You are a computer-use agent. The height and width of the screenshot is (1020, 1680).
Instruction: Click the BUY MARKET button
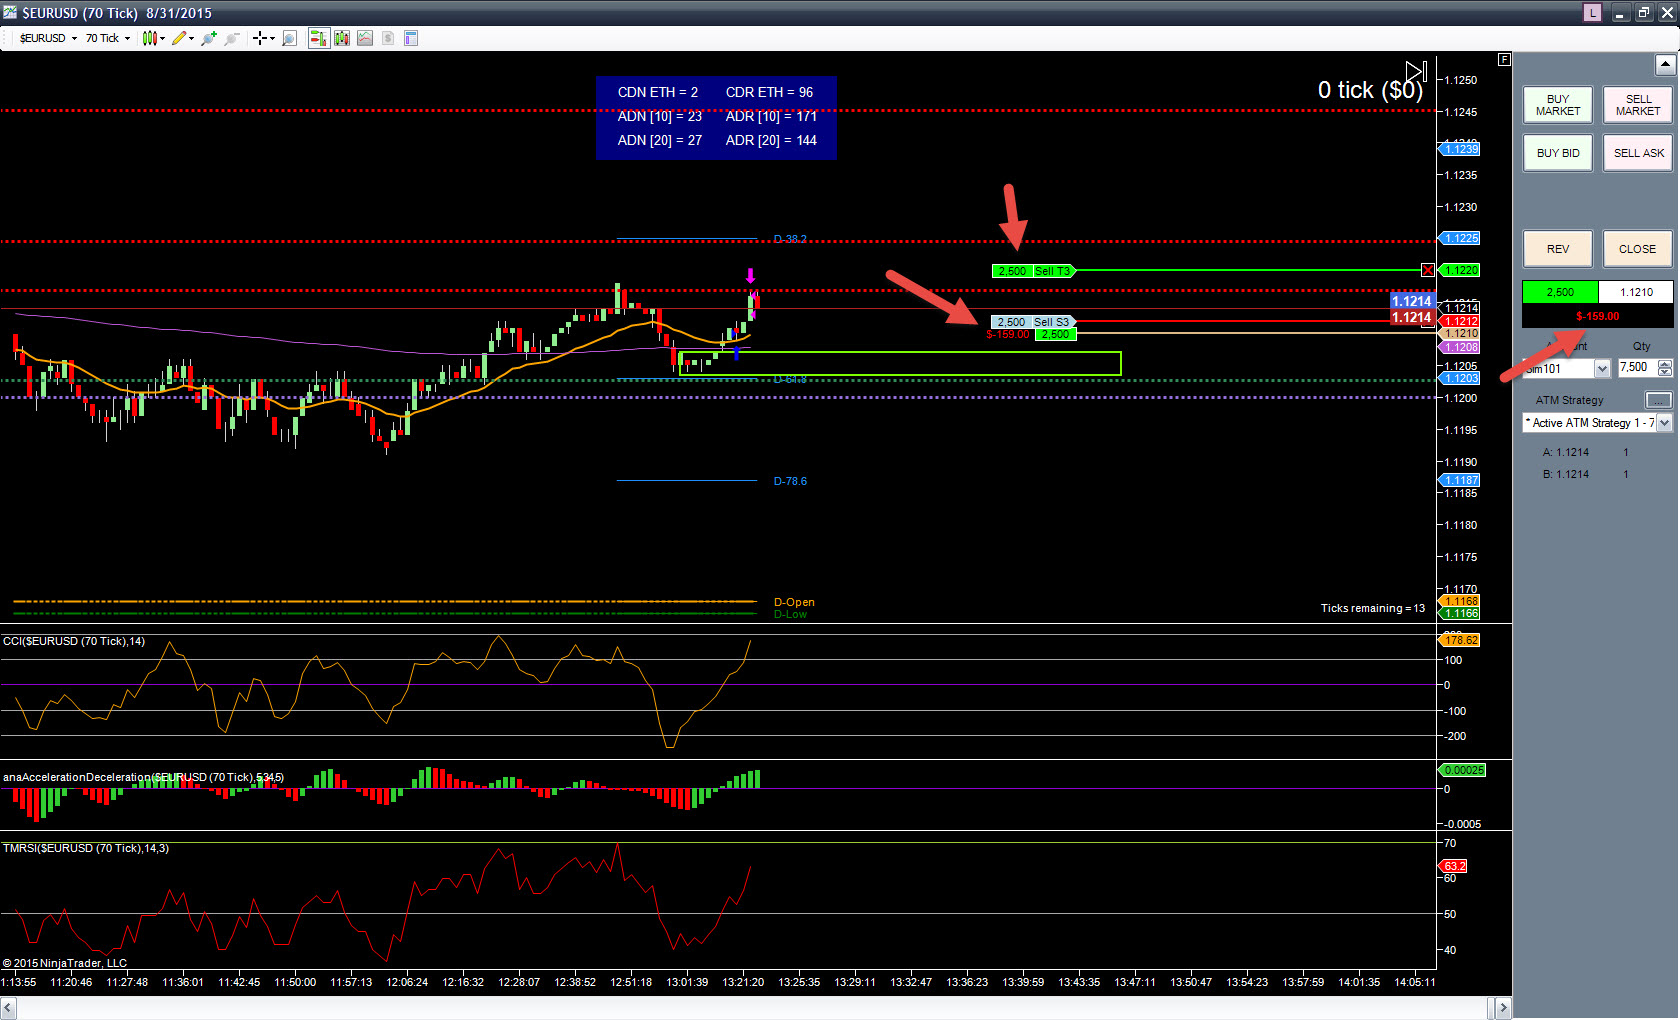(x=1558, y=105)
